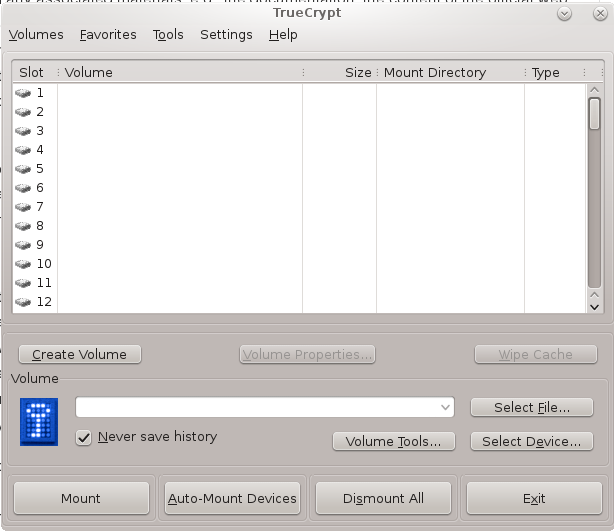Select the drive icon for slot 12
Viewport: 614px width, 531px height.
pyautogui.click(x=23, y=302)
